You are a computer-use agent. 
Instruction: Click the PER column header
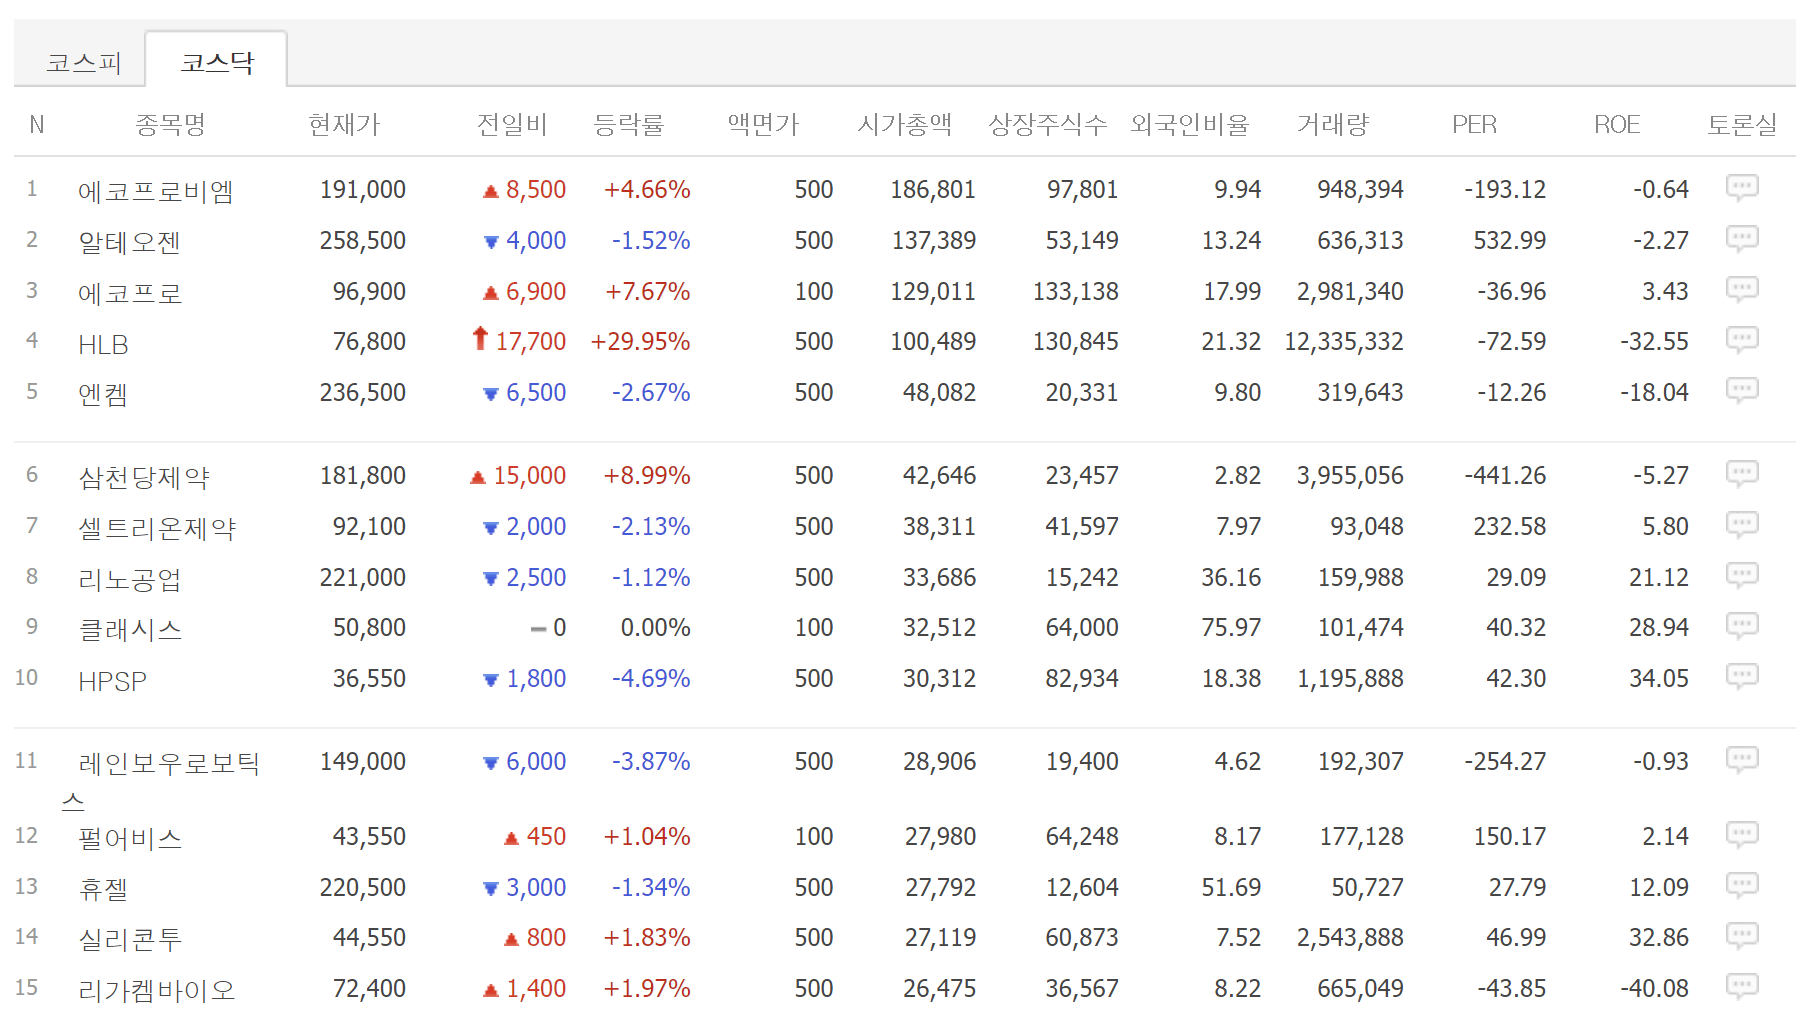point(1473,124)
